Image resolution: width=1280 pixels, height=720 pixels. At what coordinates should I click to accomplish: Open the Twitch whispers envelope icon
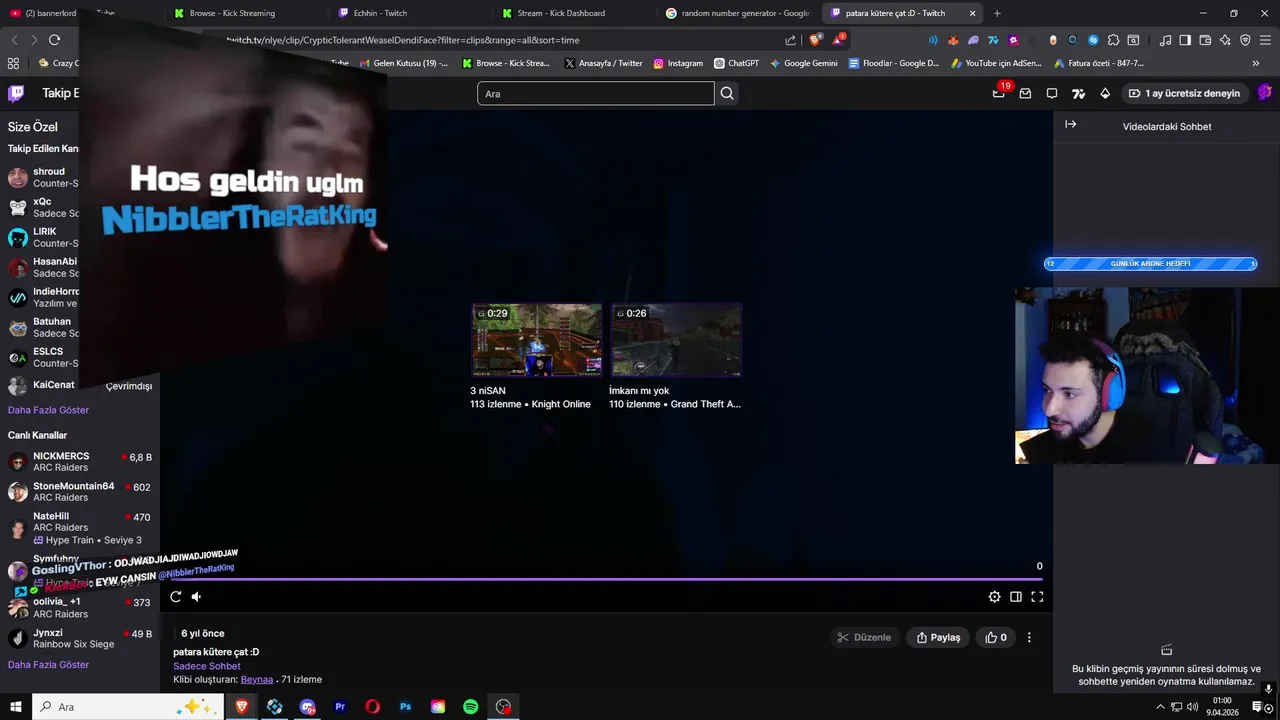[1025, 93]
